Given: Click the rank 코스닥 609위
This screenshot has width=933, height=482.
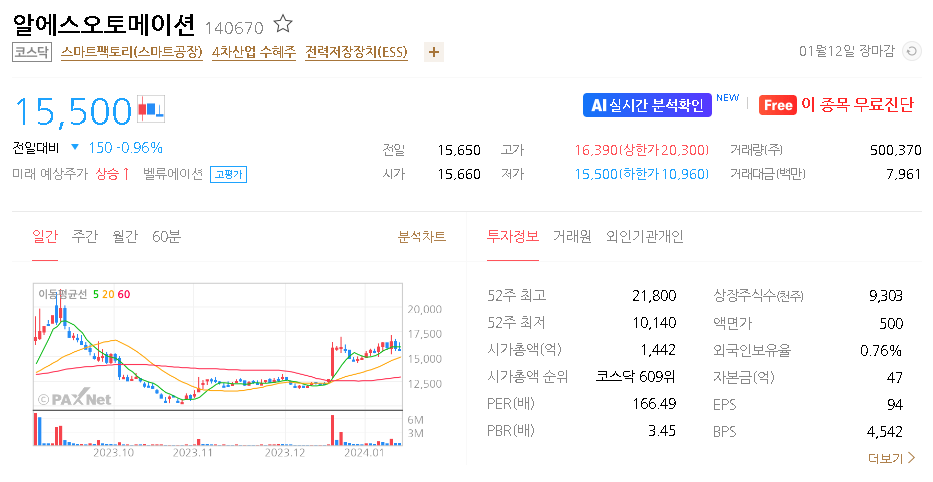Looking at the screenshot, I should 635,377.
